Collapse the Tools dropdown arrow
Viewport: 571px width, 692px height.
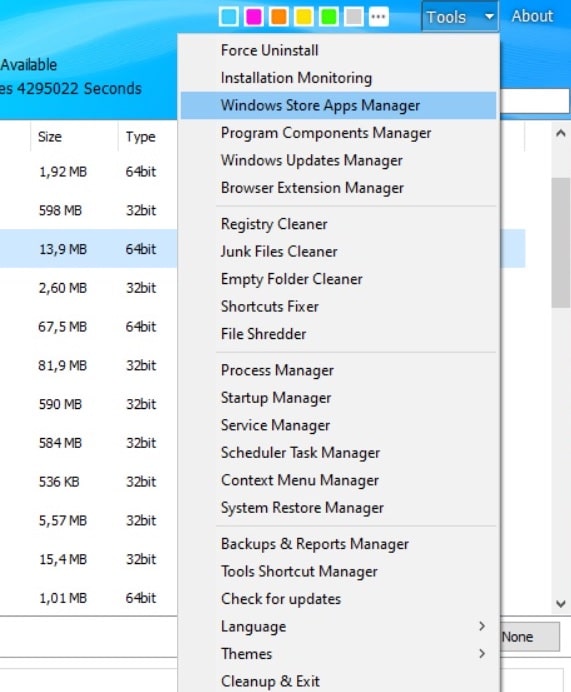489,17
